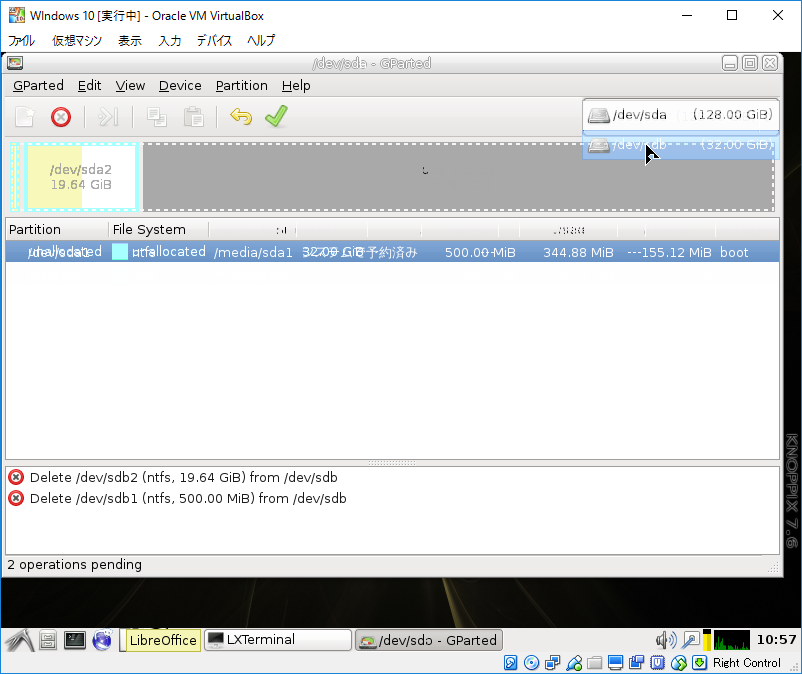Open the View menu in GParted
Screen dimensions: 802x674
[130, 85]
